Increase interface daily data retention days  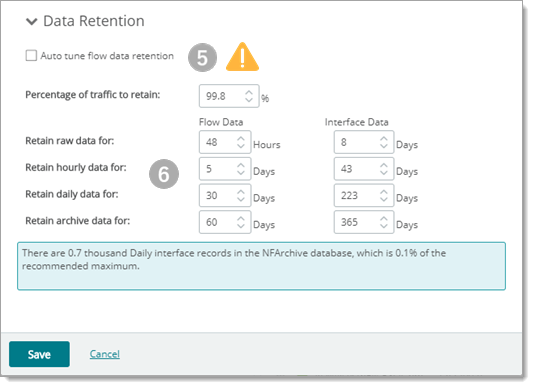click(x=384, y=192)
